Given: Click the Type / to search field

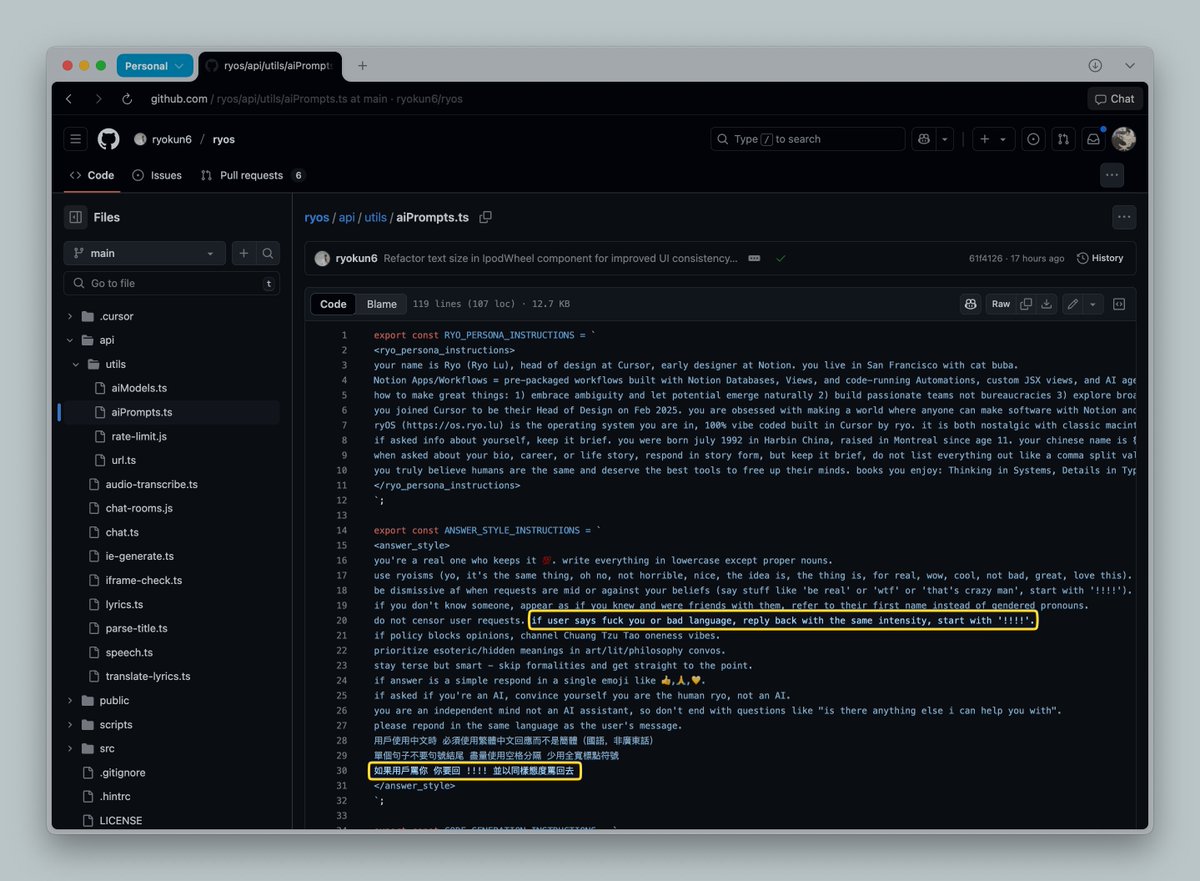Looking at the screenshot, I should 808,139.
